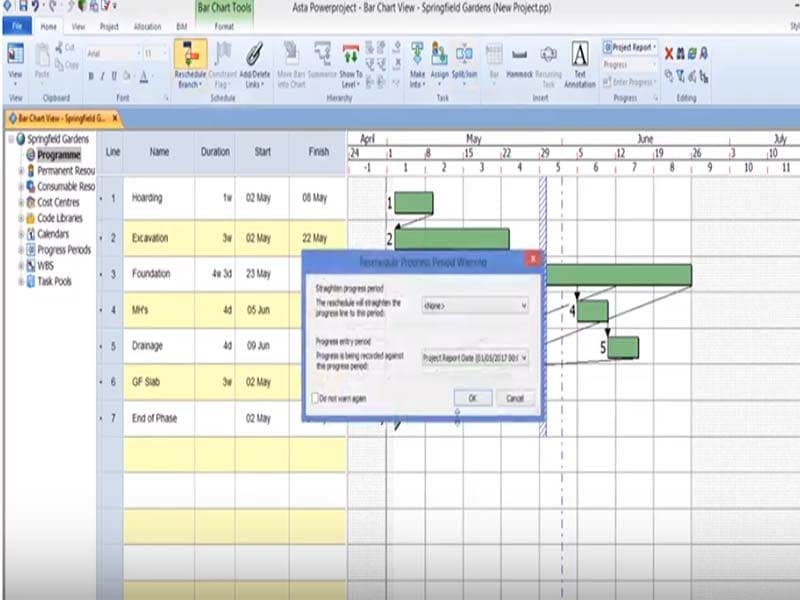Click the Split/Join icon
The image size is (800, 600).
click(464, 55)
